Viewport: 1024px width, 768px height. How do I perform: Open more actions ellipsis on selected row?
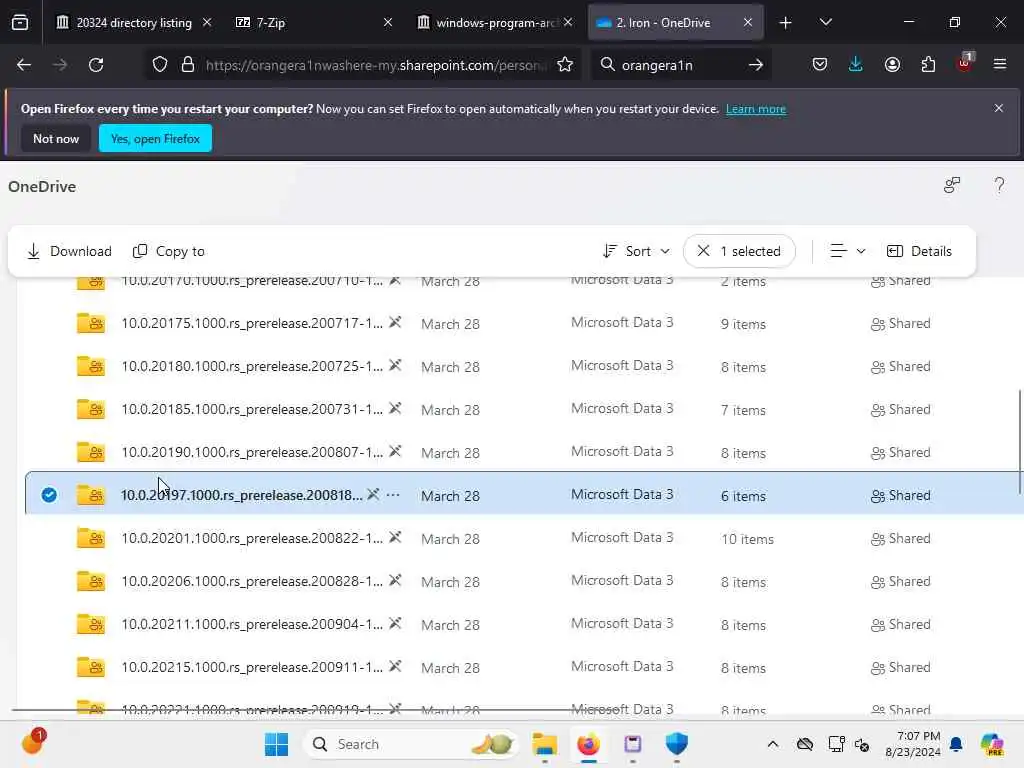(x=392, y=495)
